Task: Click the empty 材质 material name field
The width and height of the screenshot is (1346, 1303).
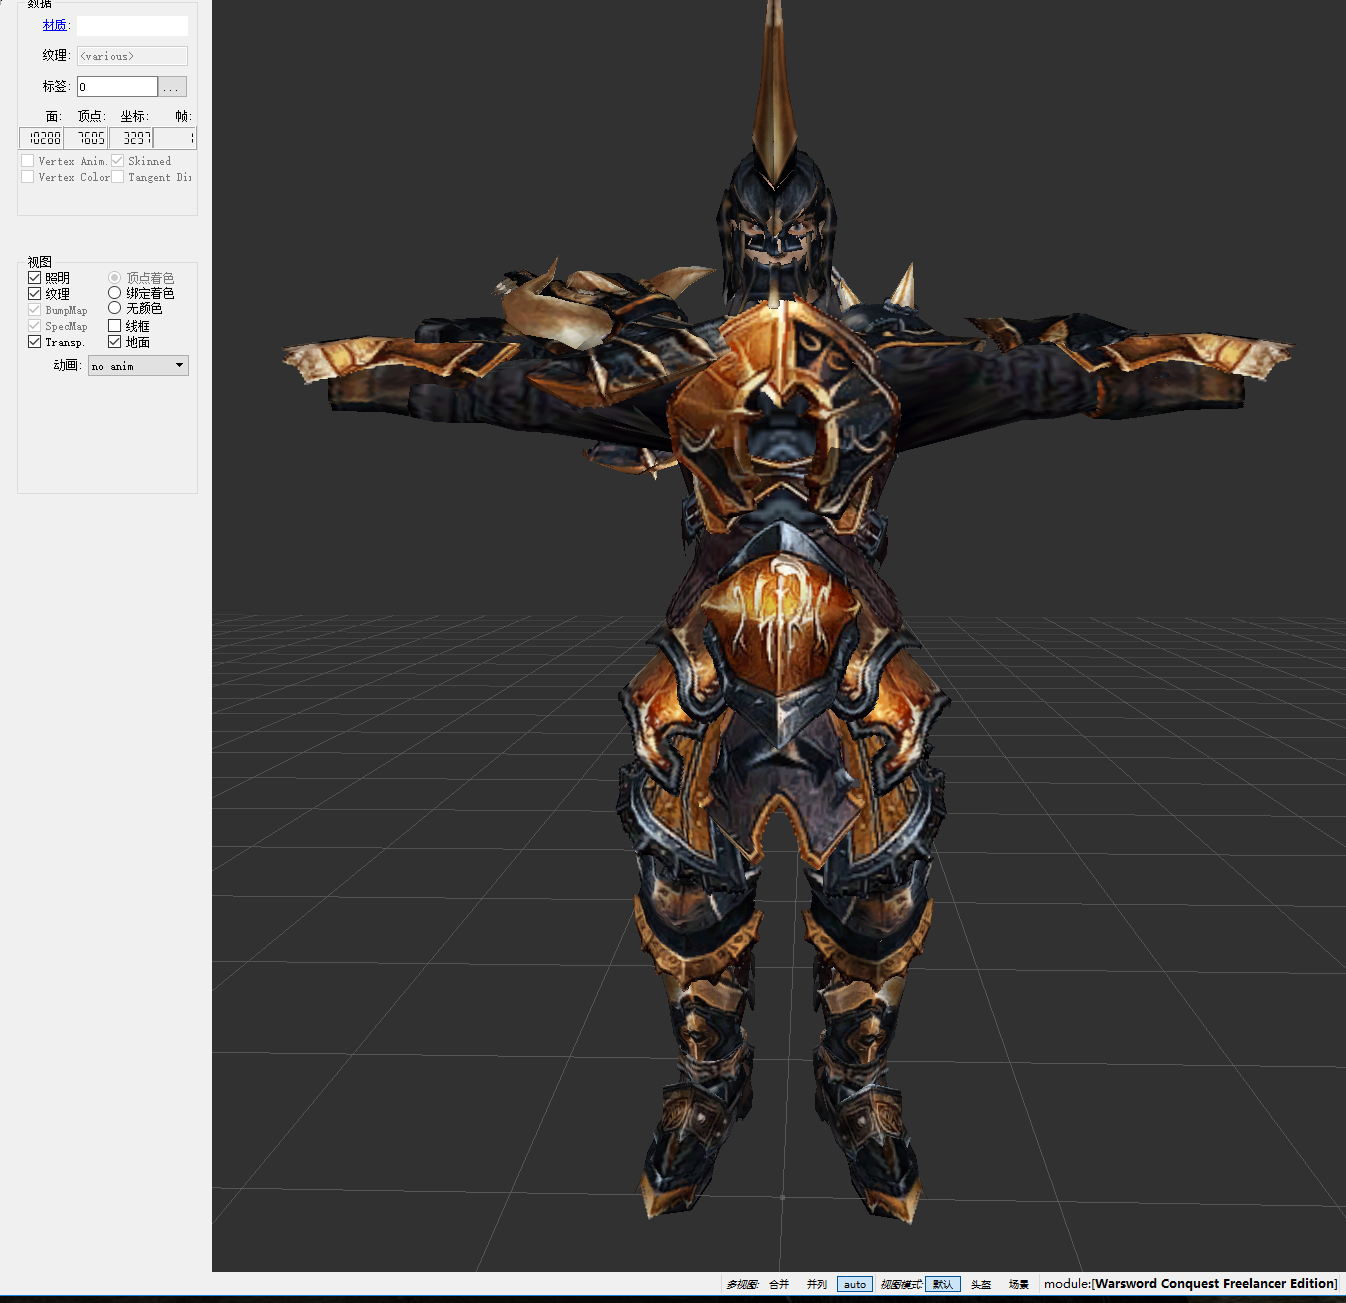Action: tap(132, 26)
